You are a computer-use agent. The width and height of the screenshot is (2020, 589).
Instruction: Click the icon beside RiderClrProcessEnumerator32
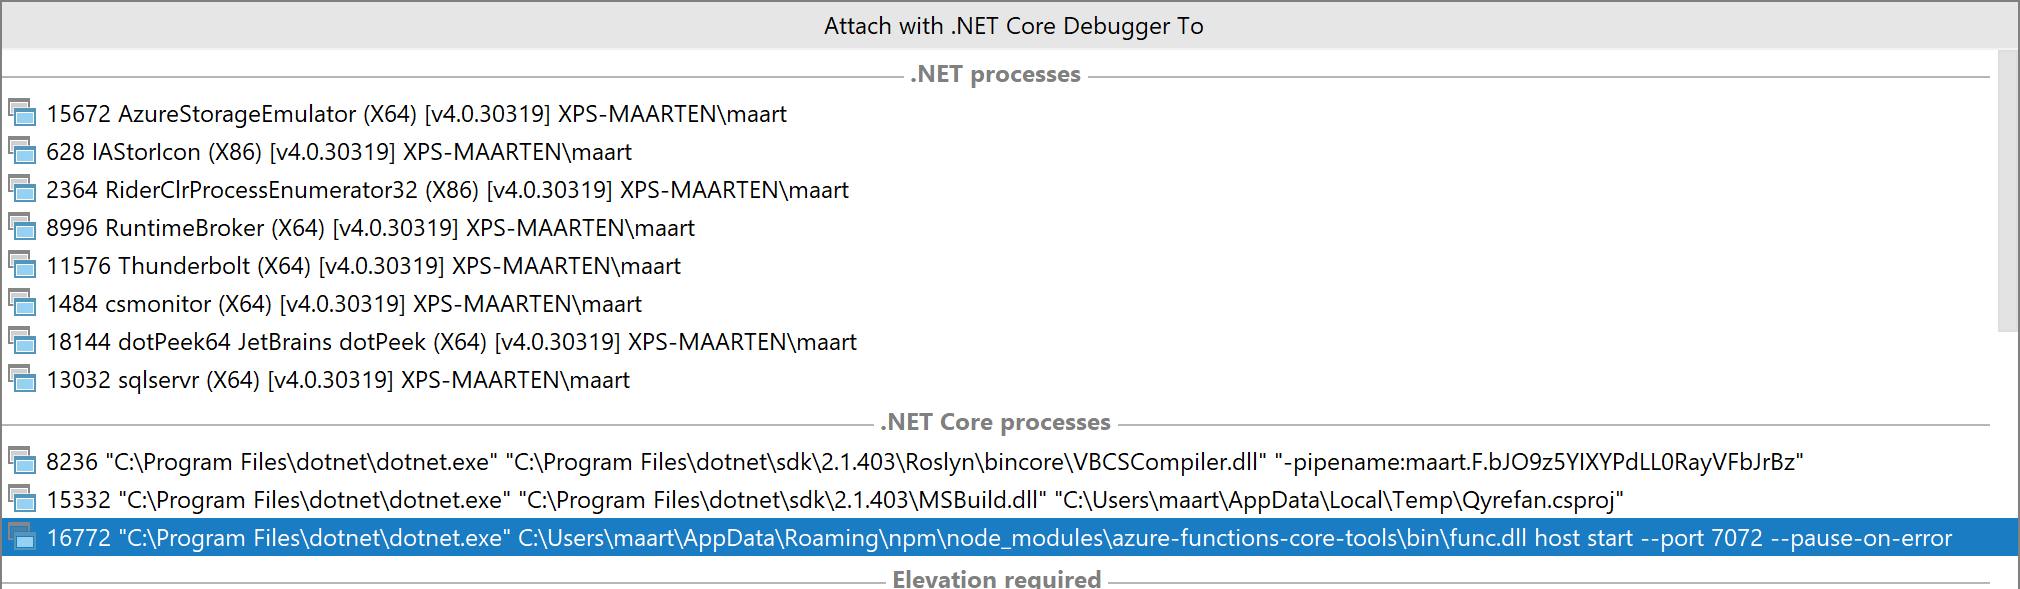[23, 189]
